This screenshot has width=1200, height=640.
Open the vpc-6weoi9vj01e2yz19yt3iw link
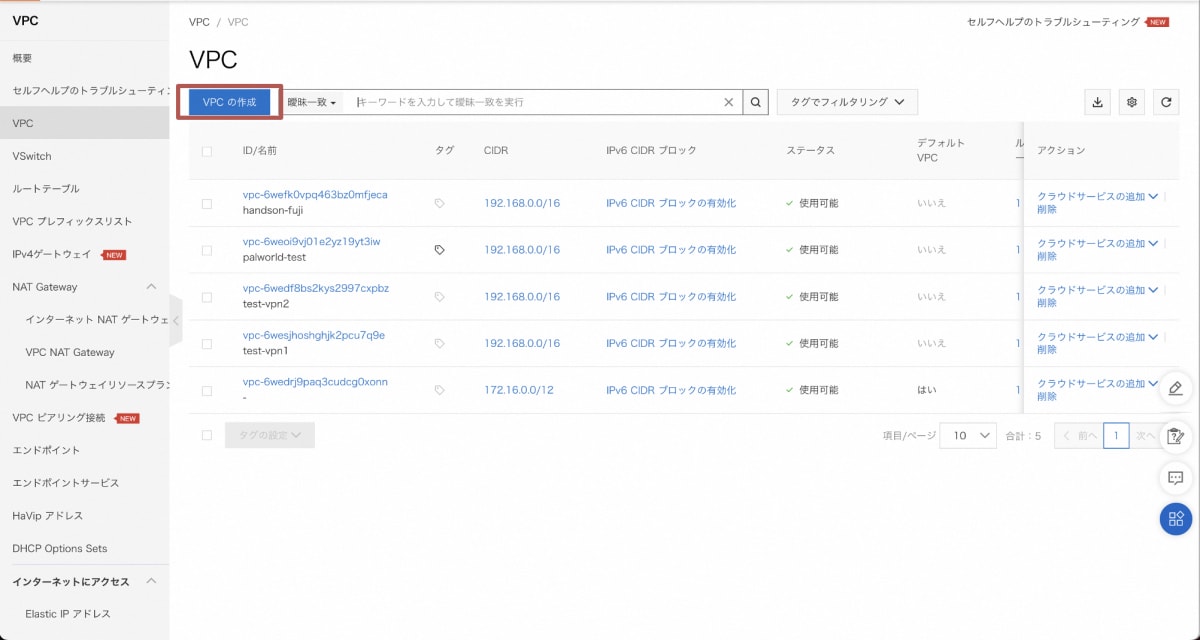311,242
